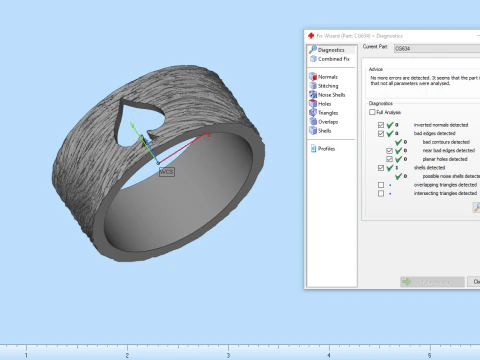The image size is (480, 360).
Task: Toggle the bad edges detected checkbox
Action: click(381, 134)
